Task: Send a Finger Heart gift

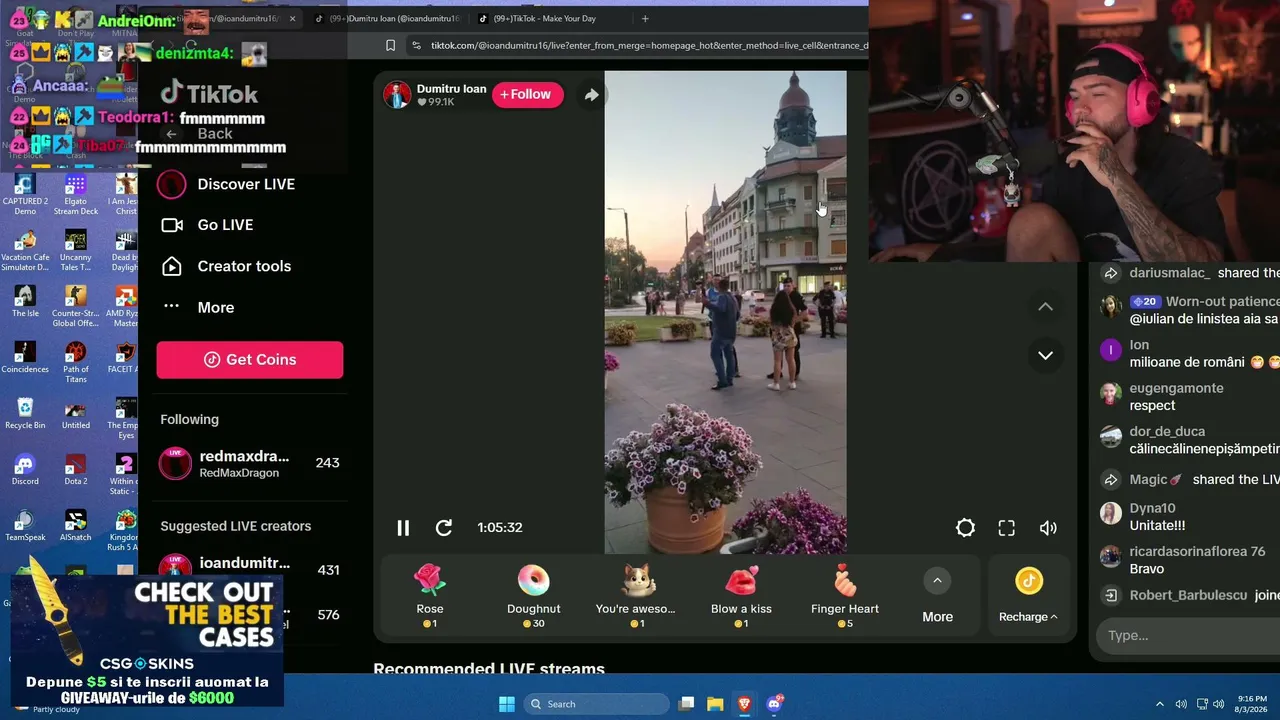Action: click(845, 596)
